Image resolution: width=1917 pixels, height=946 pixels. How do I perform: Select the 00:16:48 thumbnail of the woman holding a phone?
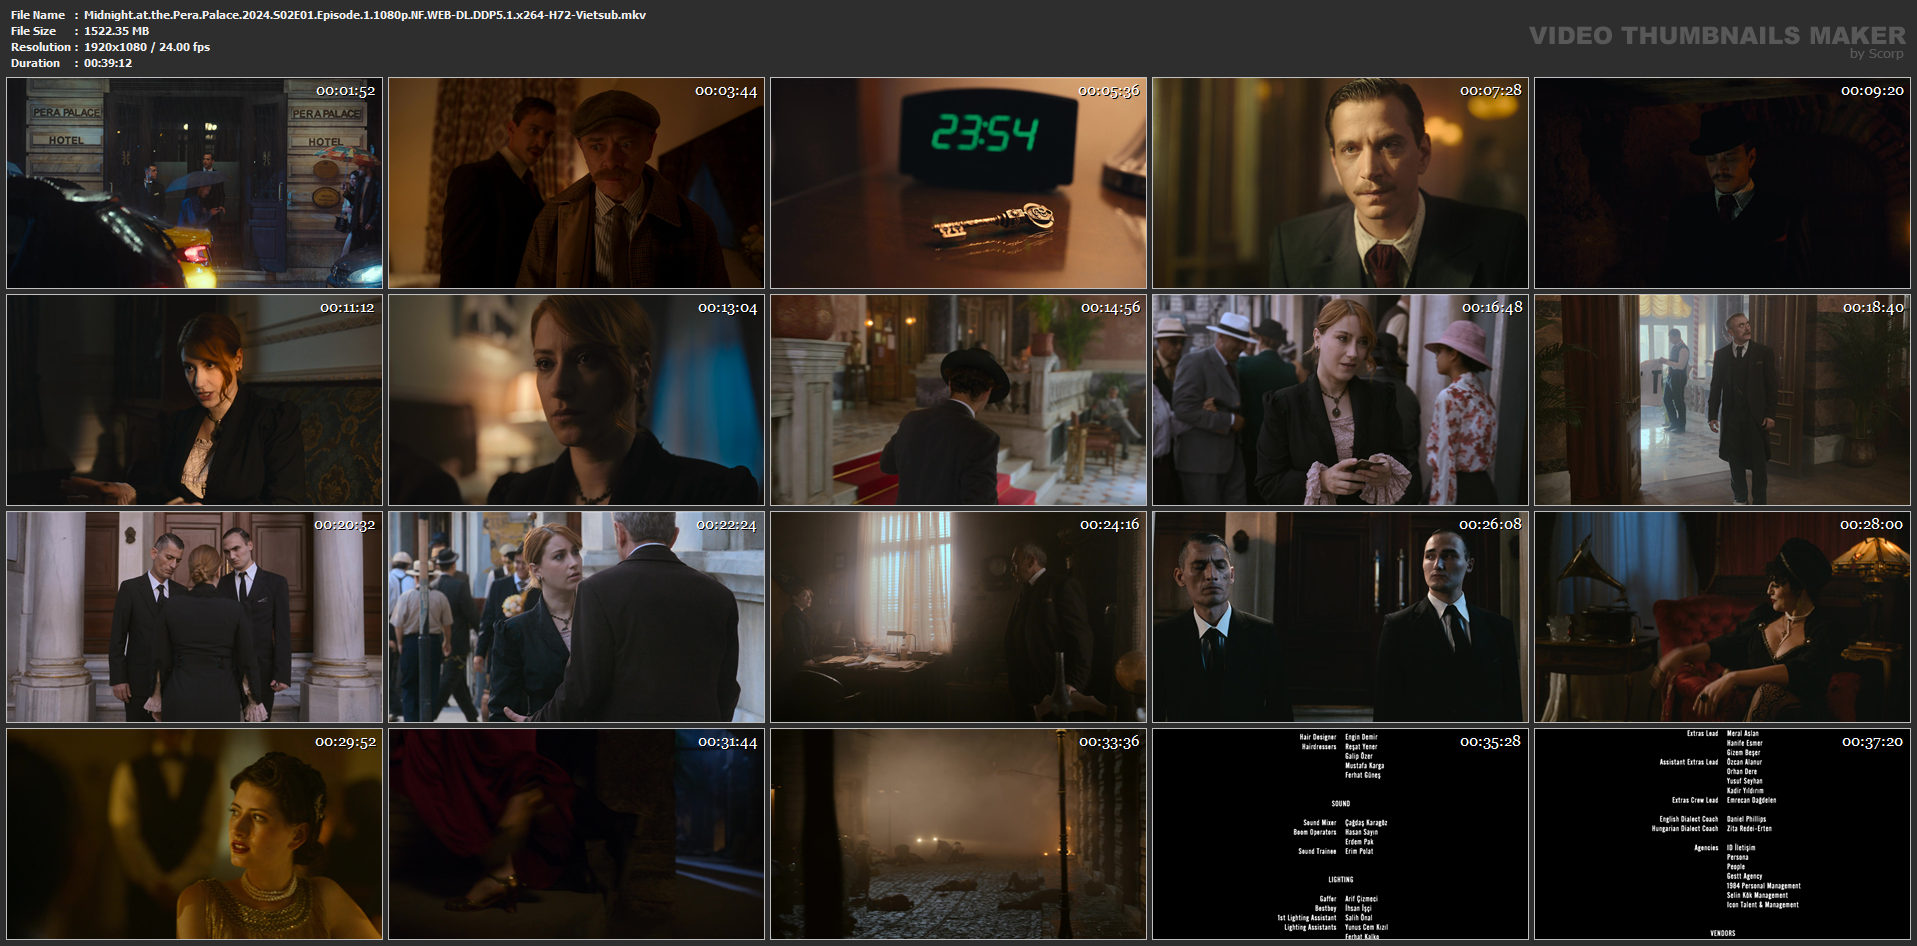[1340, 400]
